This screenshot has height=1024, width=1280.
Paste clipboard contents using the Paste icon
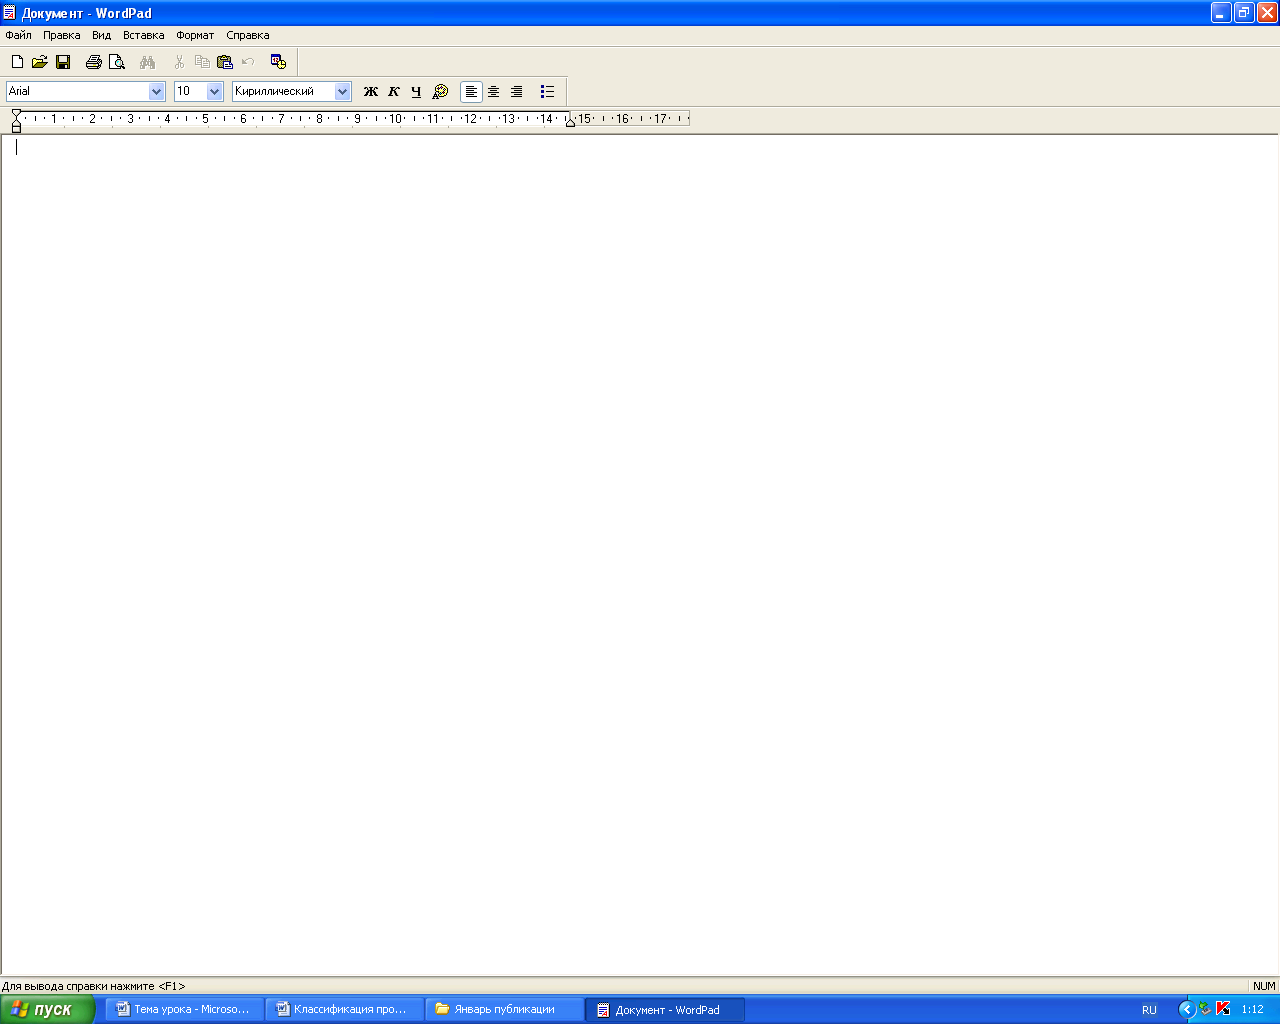pyautogui.click(x=225, y=62)
